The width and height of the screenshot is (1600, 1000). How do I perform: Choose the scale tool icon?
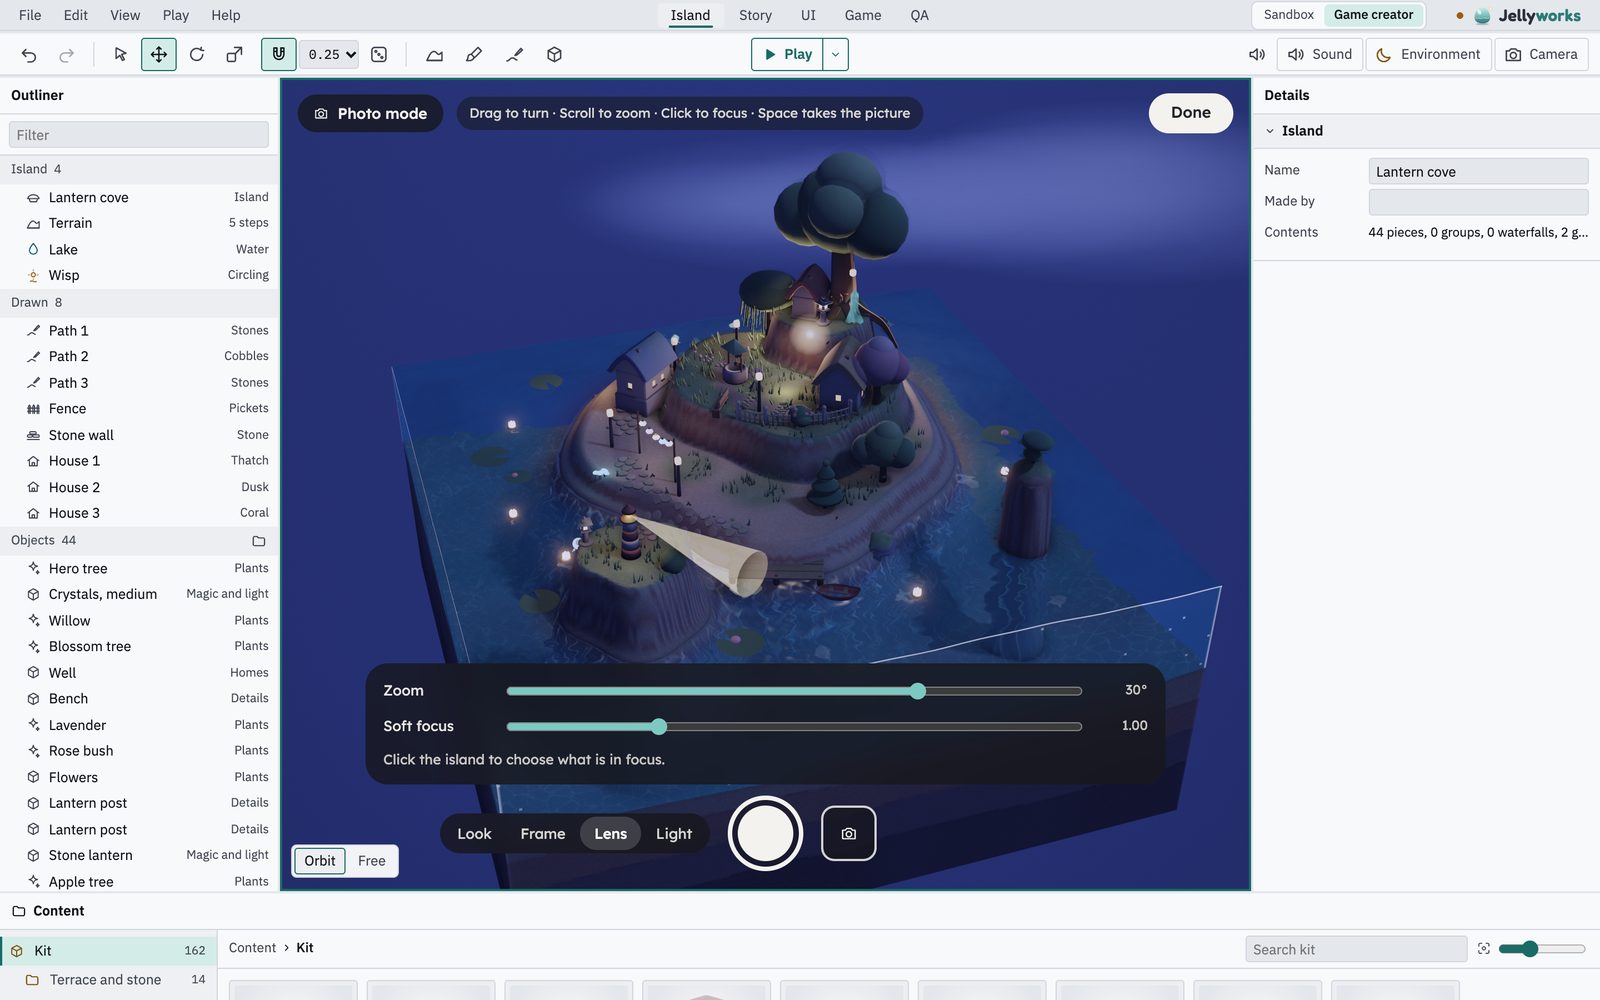[234, 55]
